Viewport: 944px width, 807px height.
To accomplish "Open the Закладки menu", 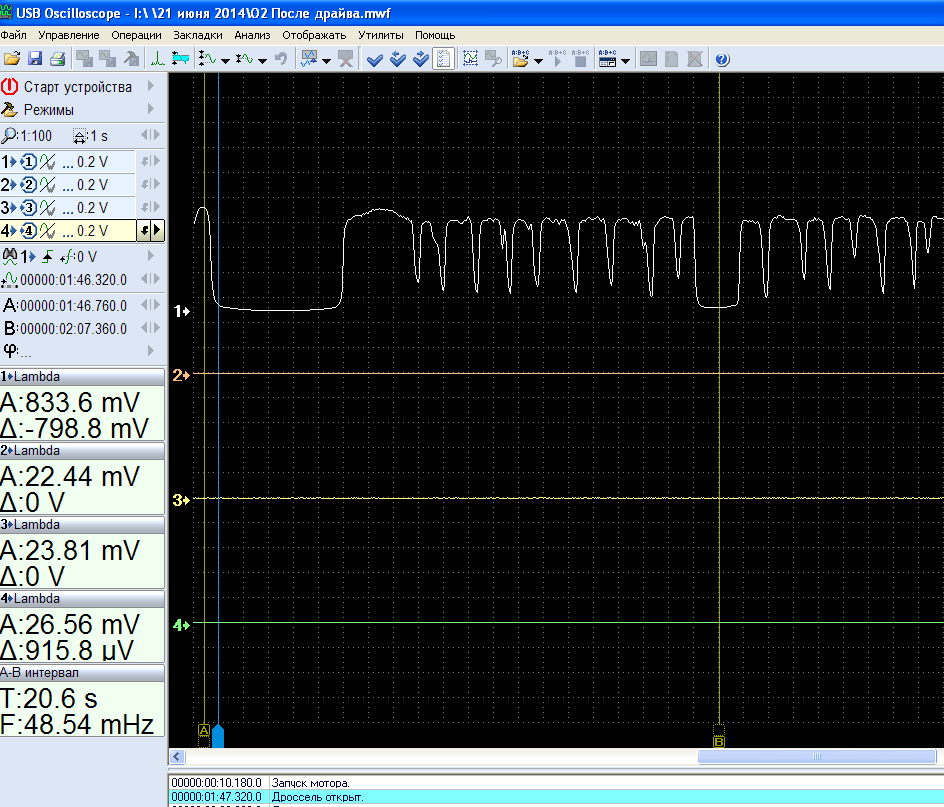I will point(197,35).
